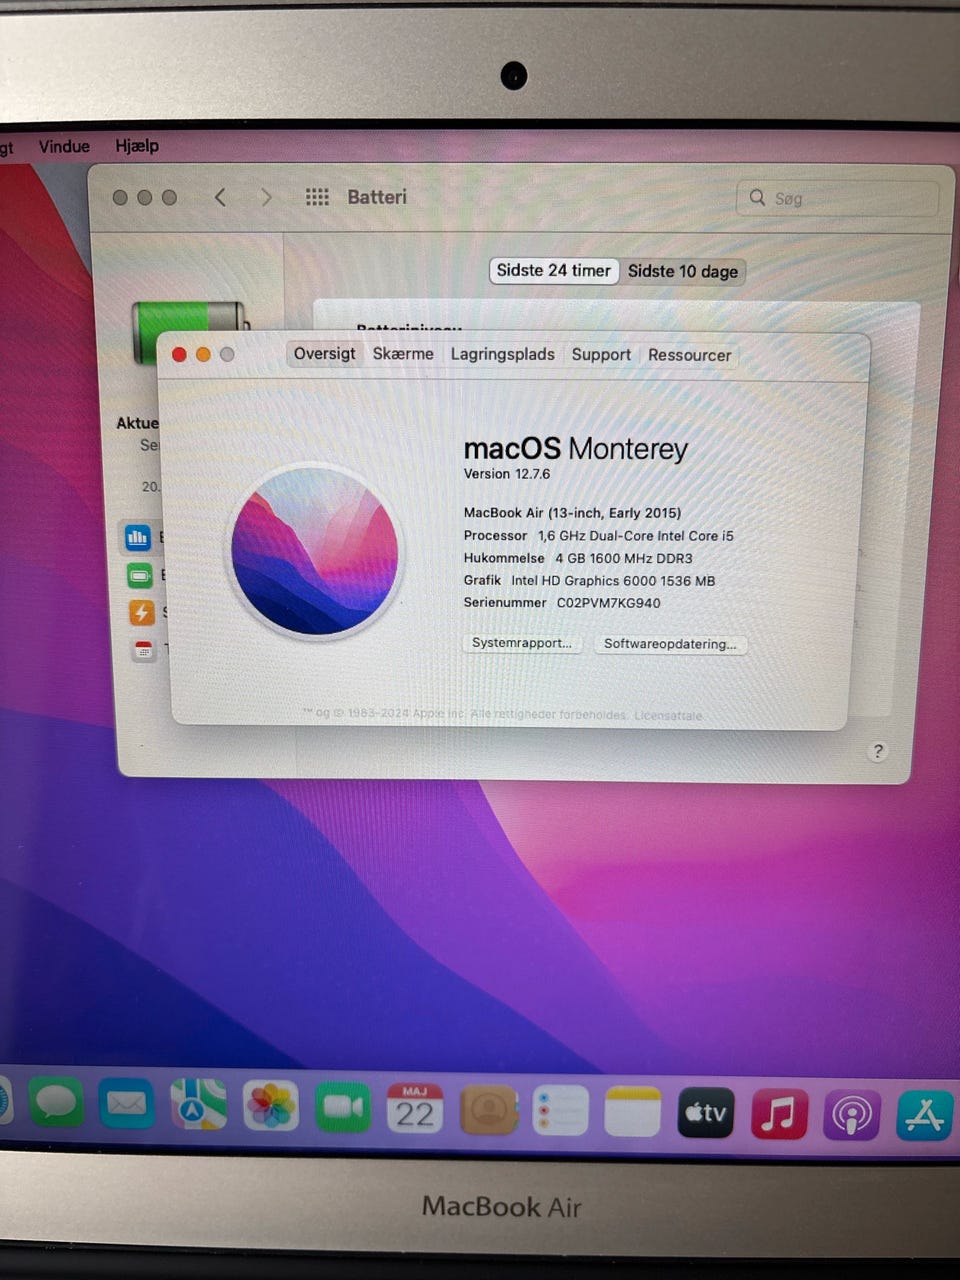Click the Søg search field
Viewport: 960px width, 1280px height.
pyautogui.click(x=838, y=198)
